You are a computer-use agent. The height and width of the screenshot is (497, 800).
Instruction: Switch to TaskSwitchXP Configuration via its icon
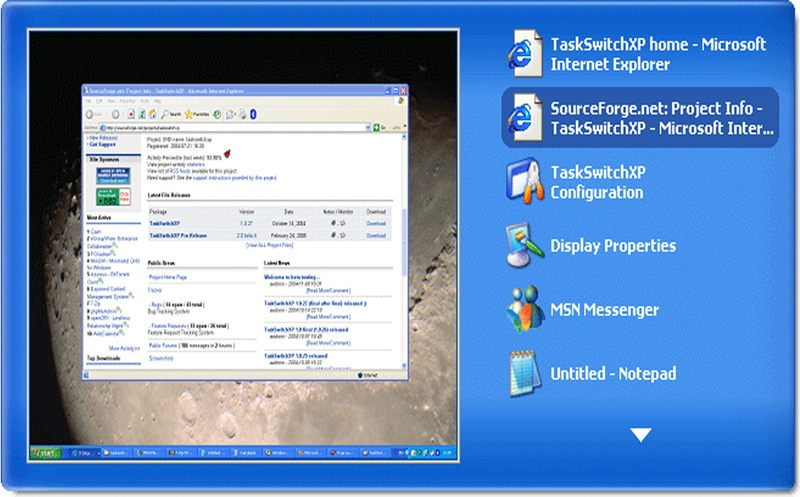(x=524, y=181)
